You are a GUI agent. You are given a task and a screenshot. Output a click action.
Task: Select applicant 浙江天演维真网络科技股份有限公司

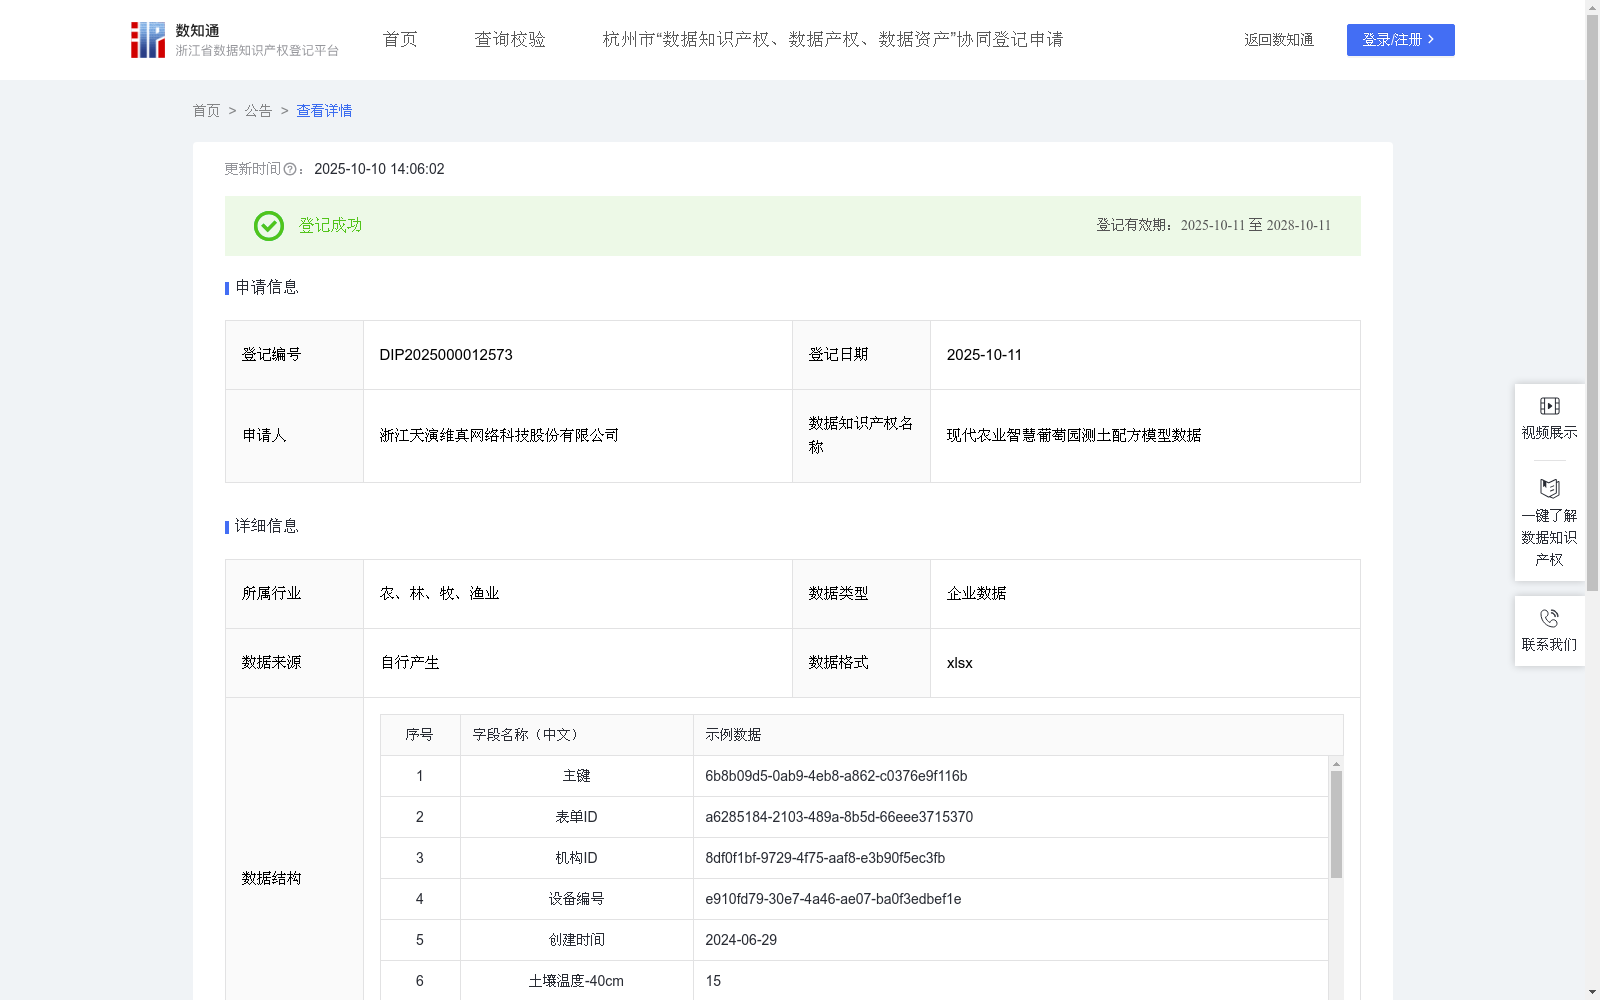pos(499,436)
